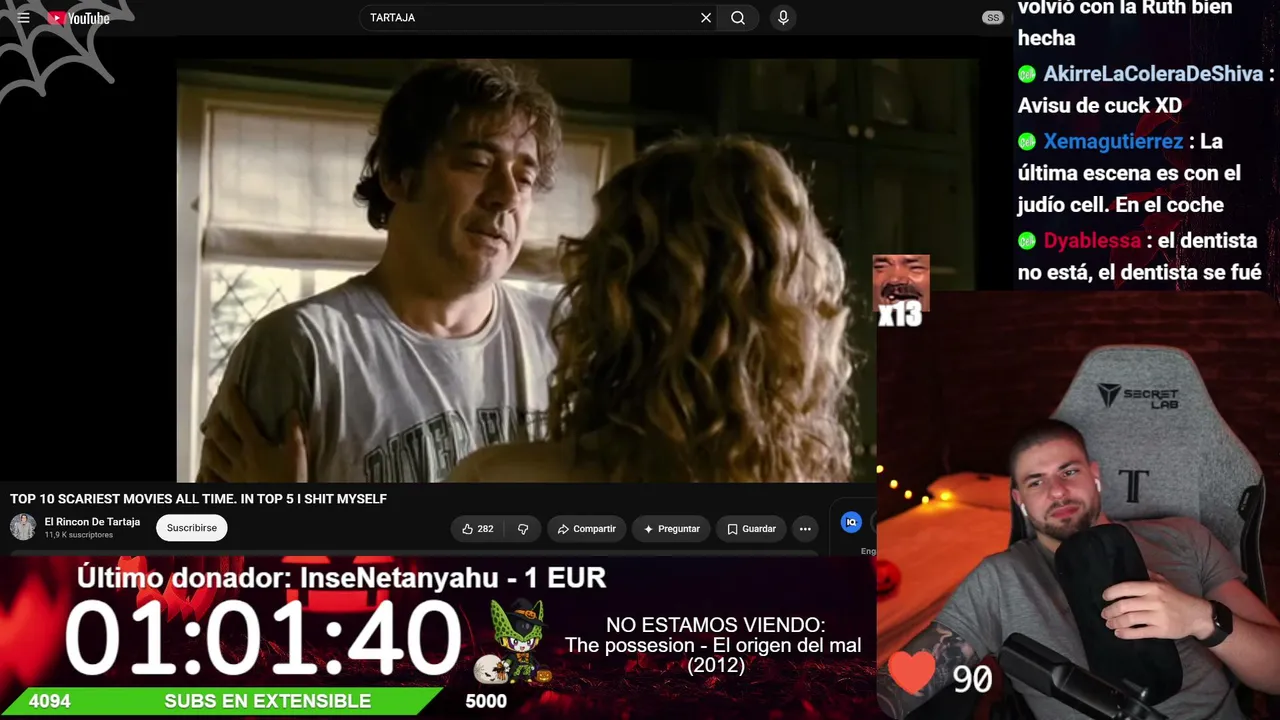Visit the El Rincon De Tartaja channel name
This screenshot has width=1280, height=720.
click(x=92, y=522)
